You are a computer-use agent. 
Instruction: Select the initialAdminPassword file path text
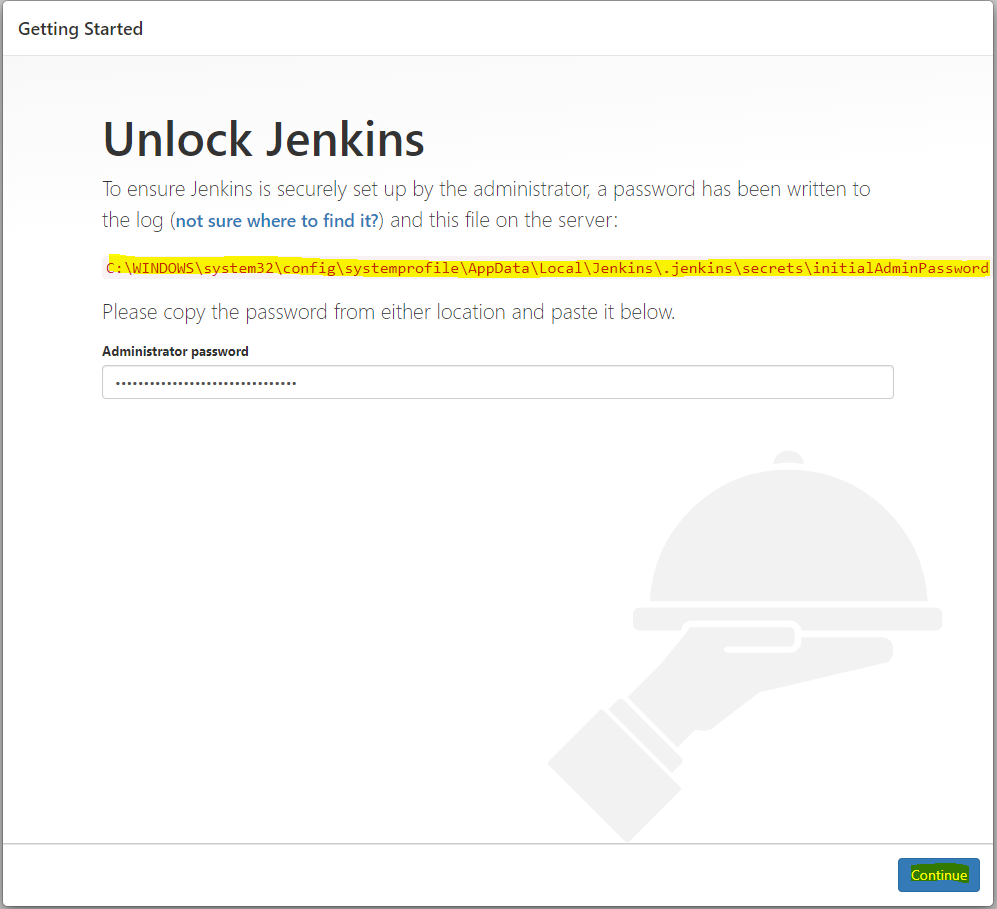[547, 268]
